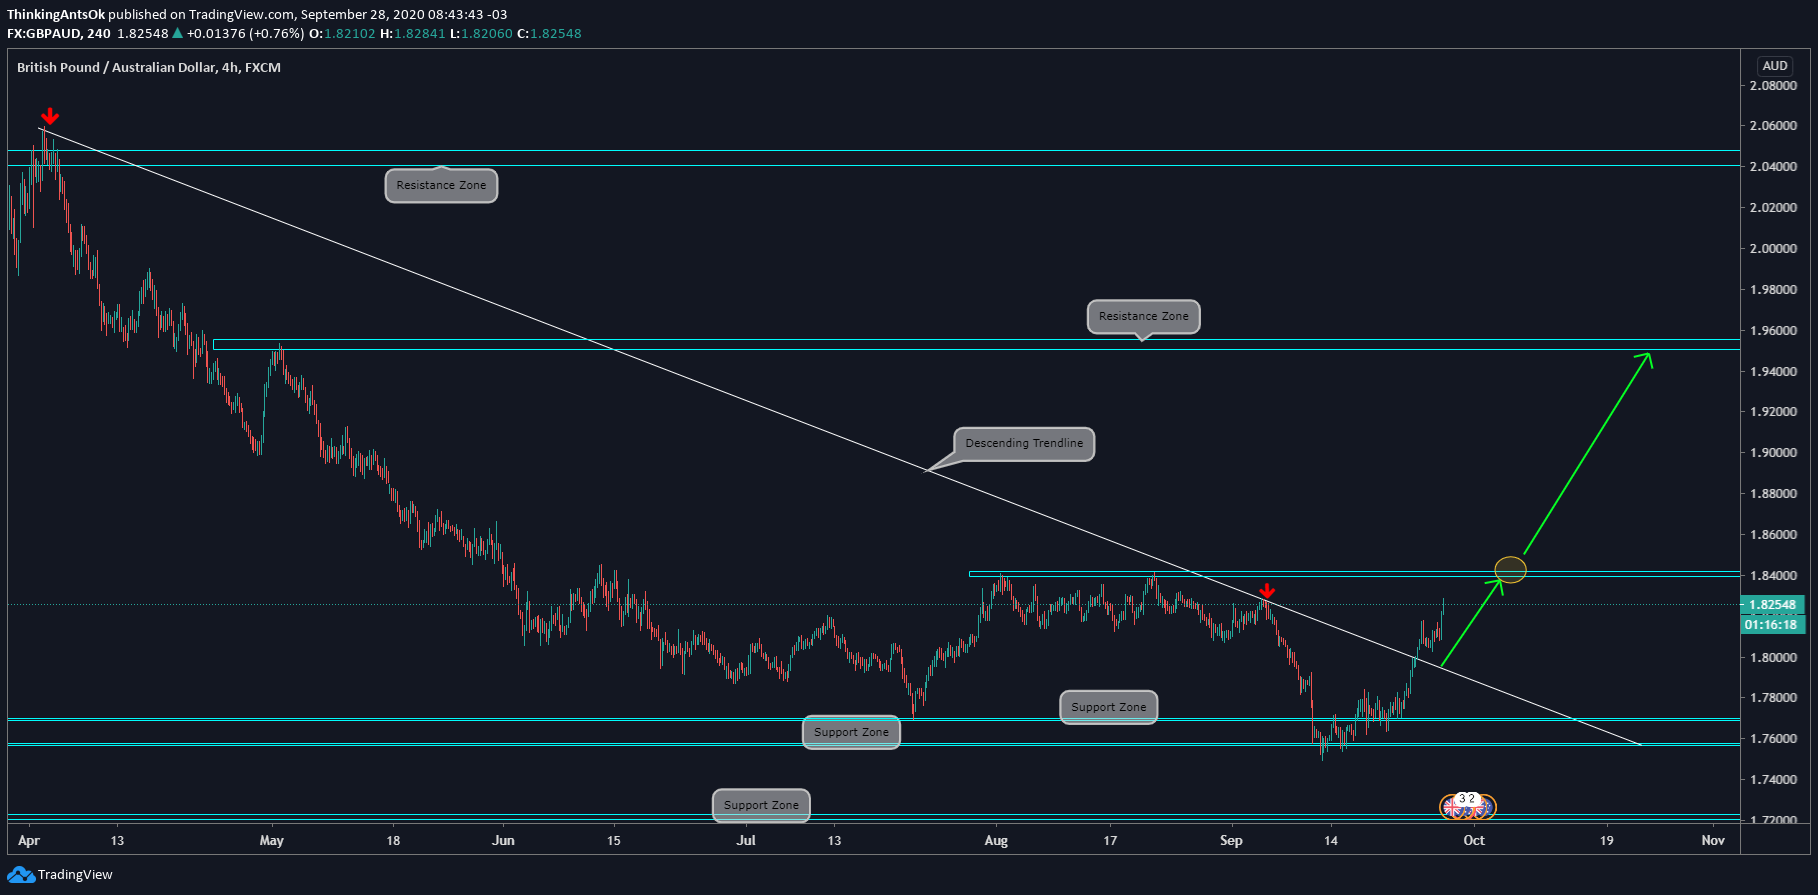
Task: Click the 2.06000 price axis label
Action: [1773, 126]
